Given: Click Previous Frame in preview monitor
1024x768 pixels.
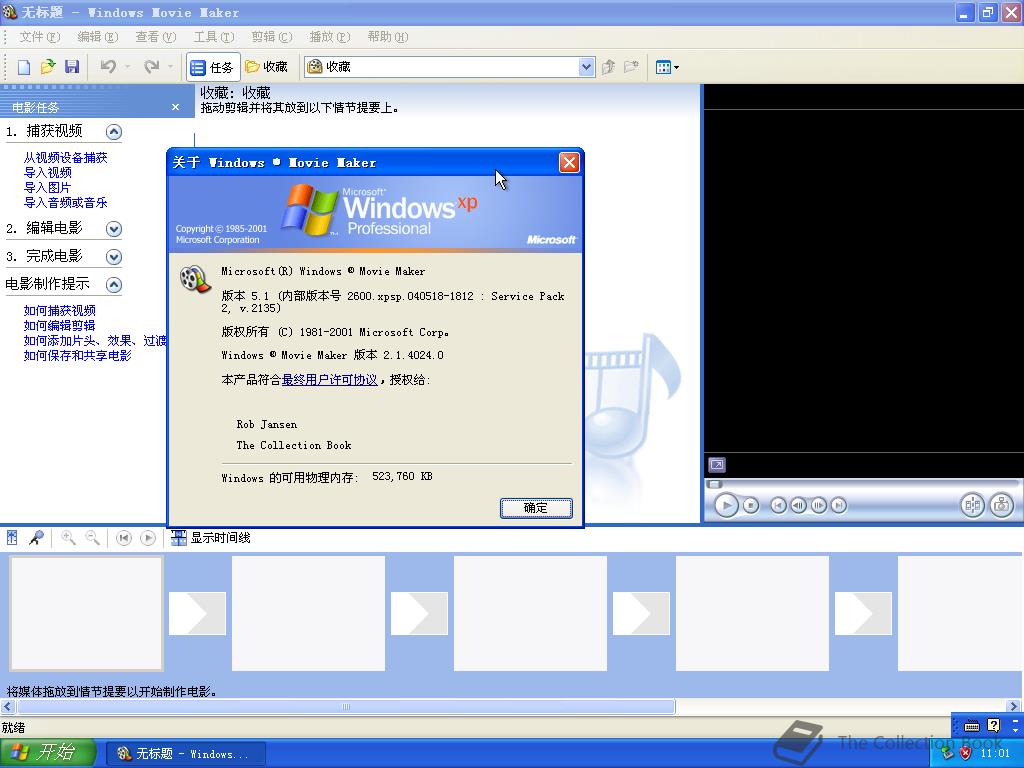Looking at the screenshot, I should pyautogui.click(x=798, y=505).
